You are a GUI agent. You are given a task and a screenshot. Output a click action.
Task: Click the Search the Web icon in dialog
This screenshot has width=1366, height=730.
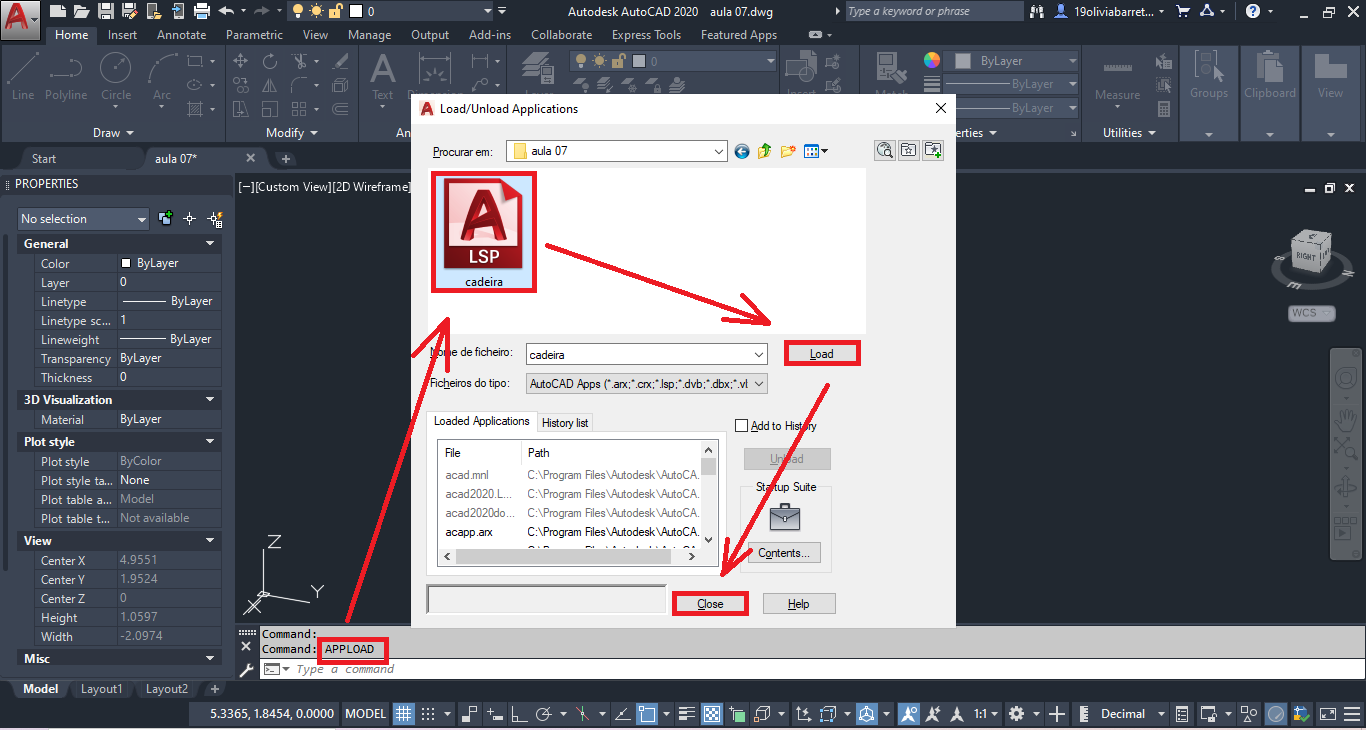885,150
